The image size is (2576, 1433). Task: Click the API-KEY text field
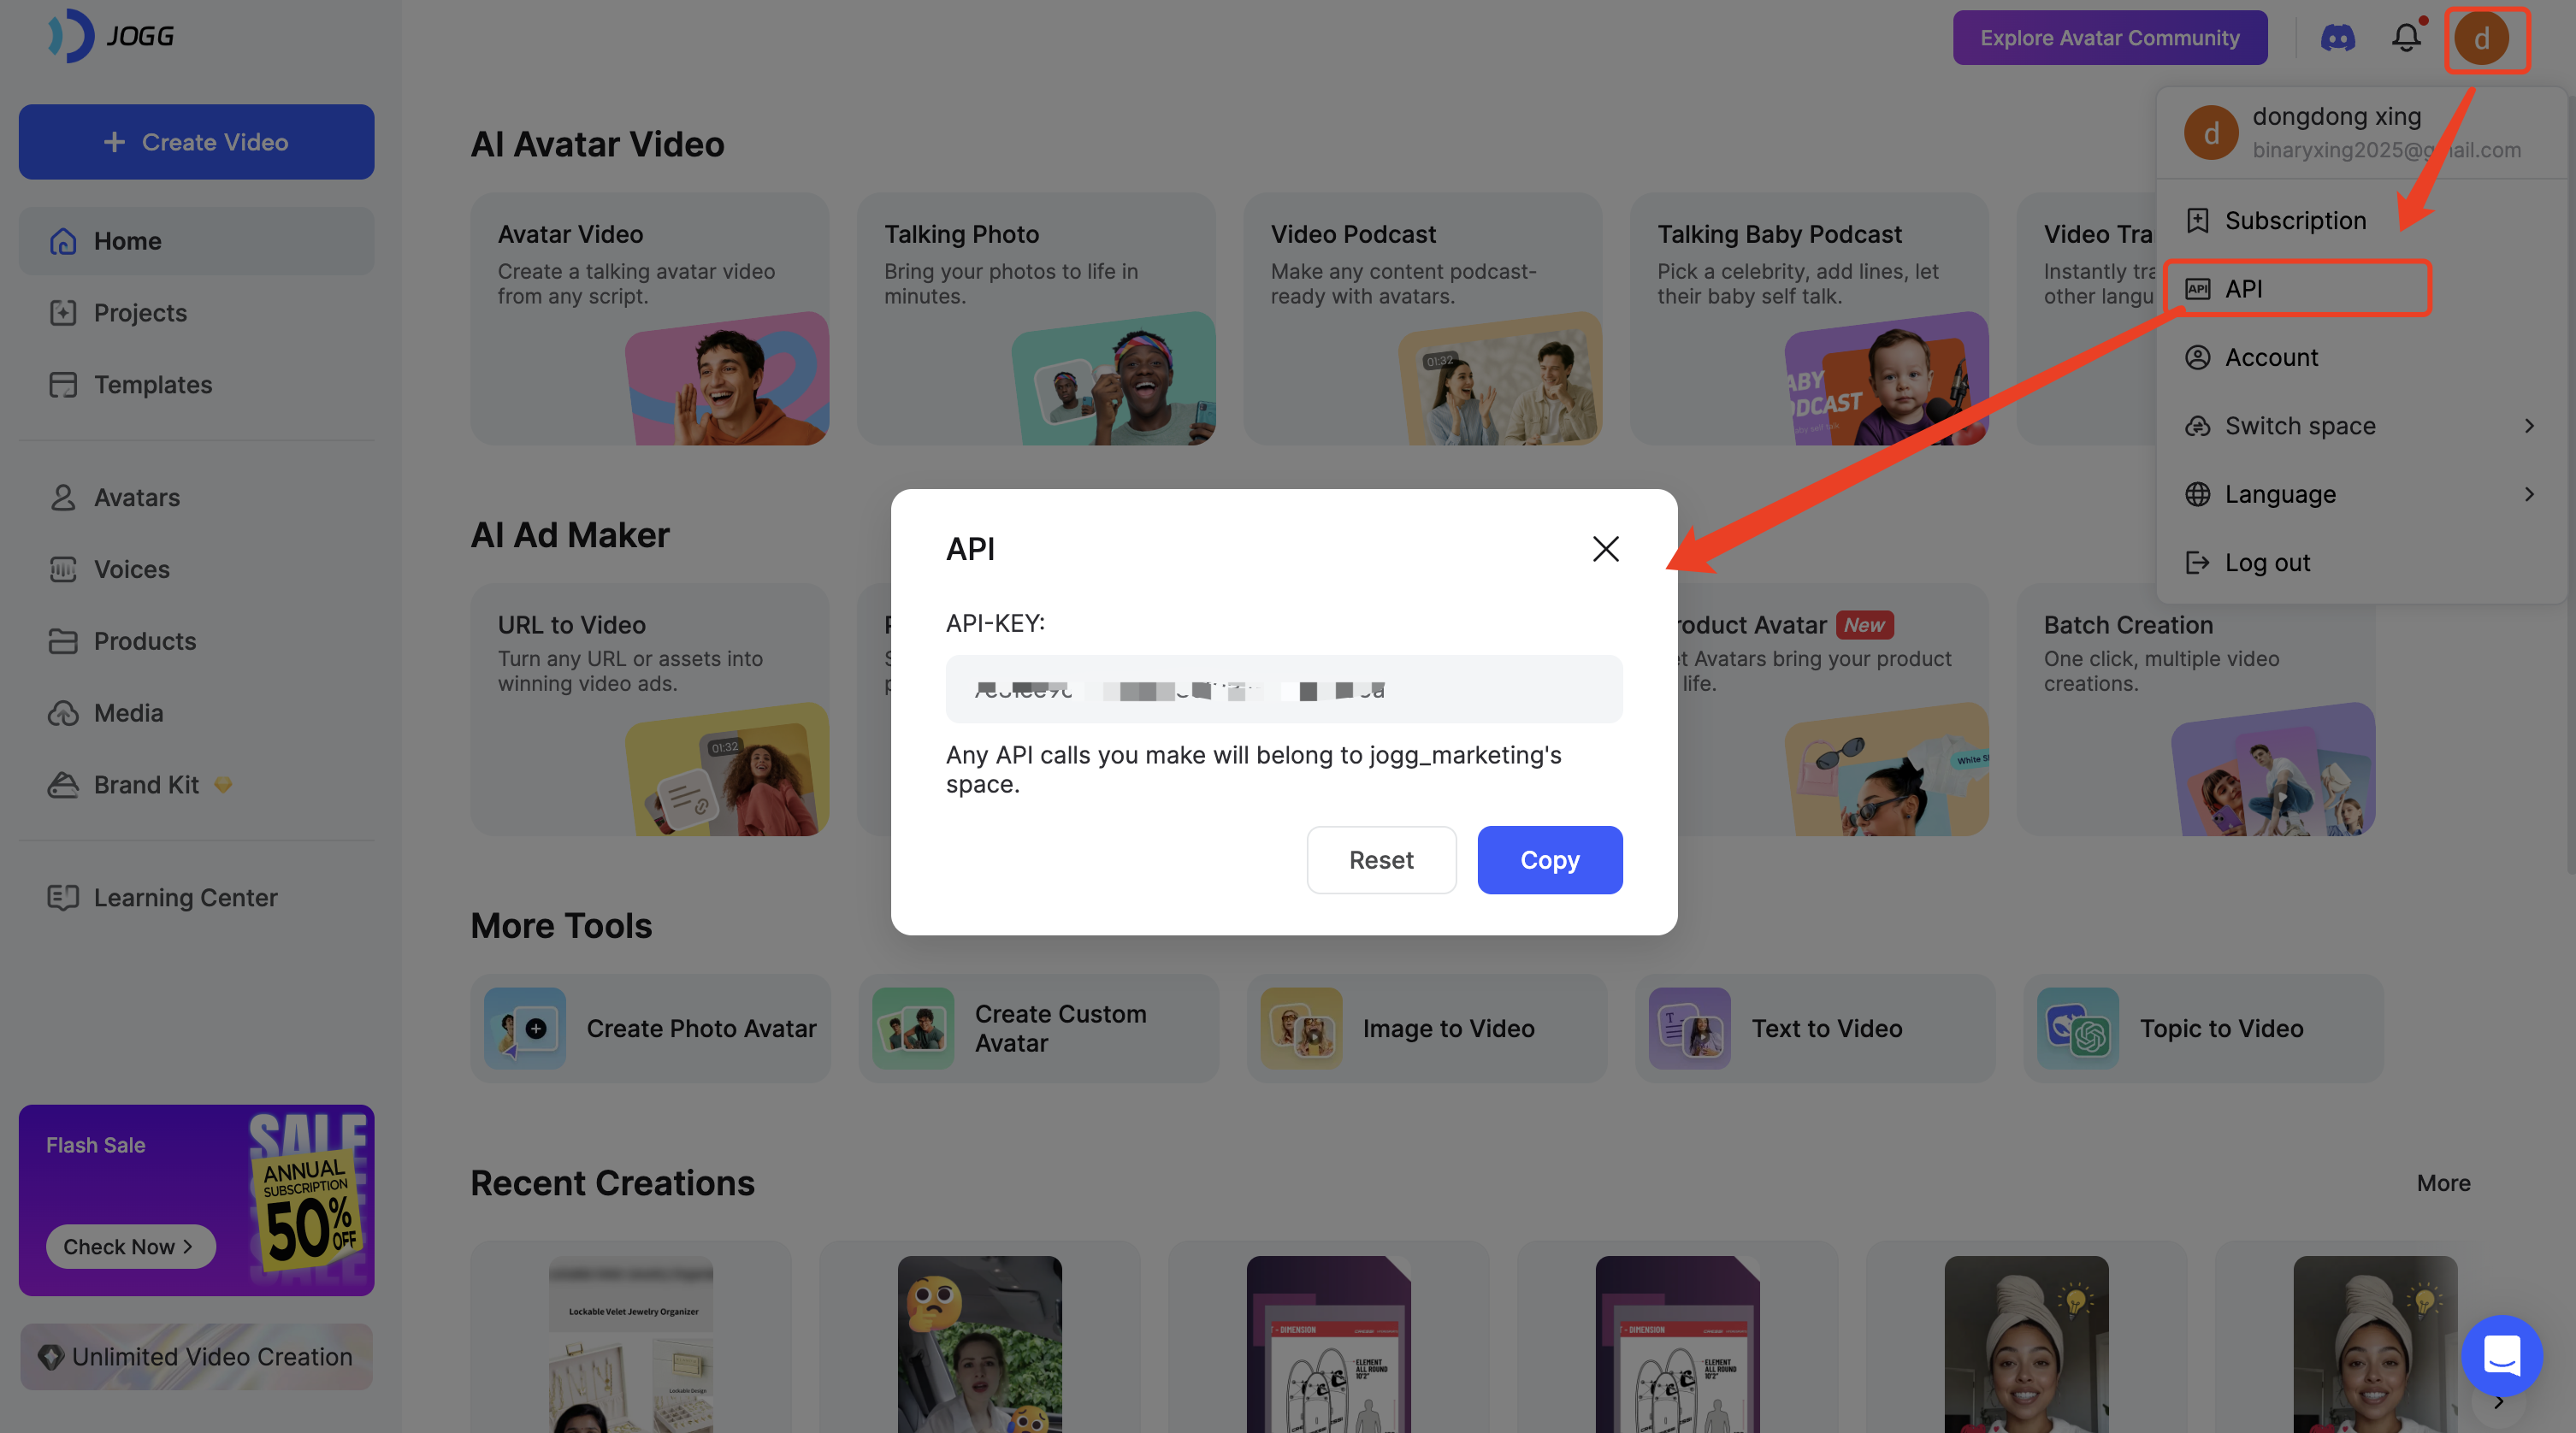1283,689
